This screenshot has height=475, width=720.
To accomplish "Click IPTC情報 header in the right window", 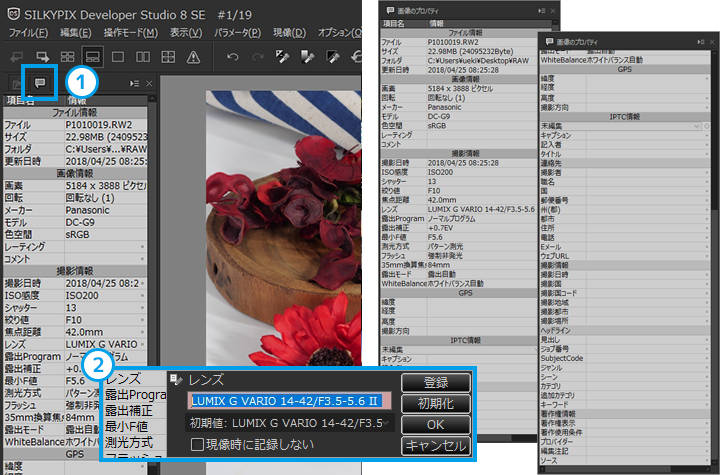I will (x=624, y=117).
